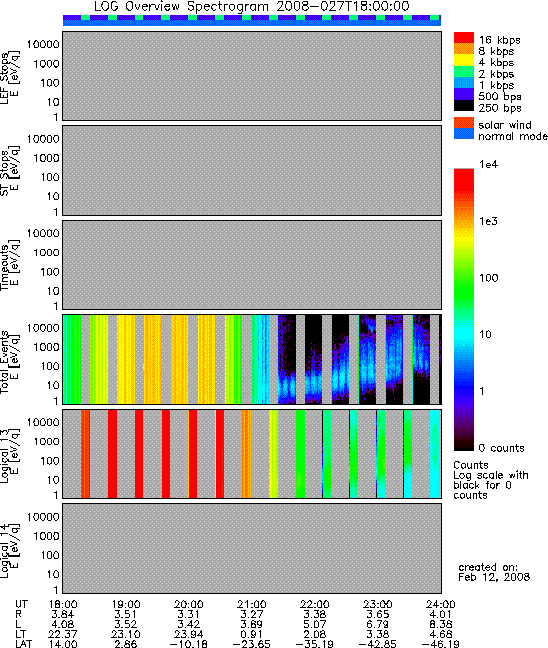Click the Timeouts panel
The height and width of the screenshot is (648, 548).
point(252,265)
